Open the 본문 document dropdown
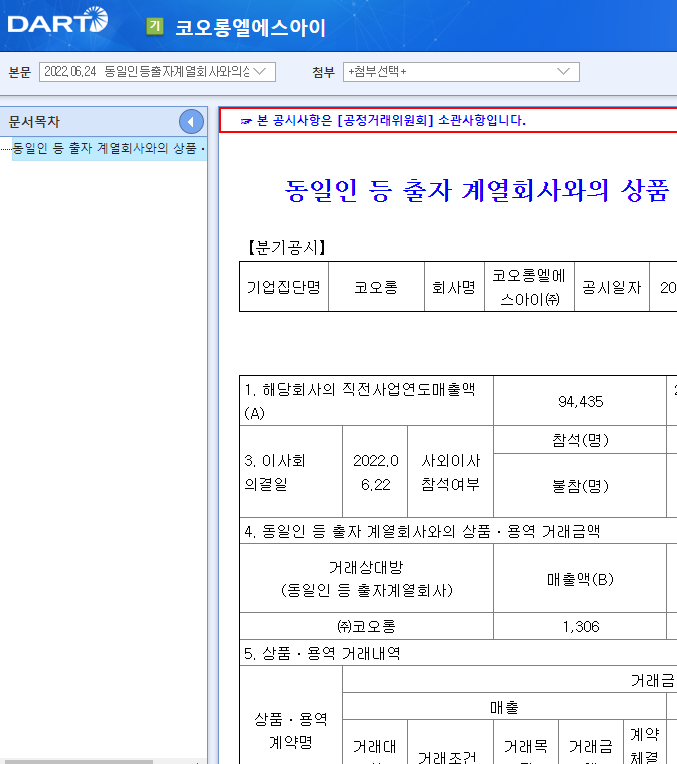The image size is (677, 764). [157, 72]
